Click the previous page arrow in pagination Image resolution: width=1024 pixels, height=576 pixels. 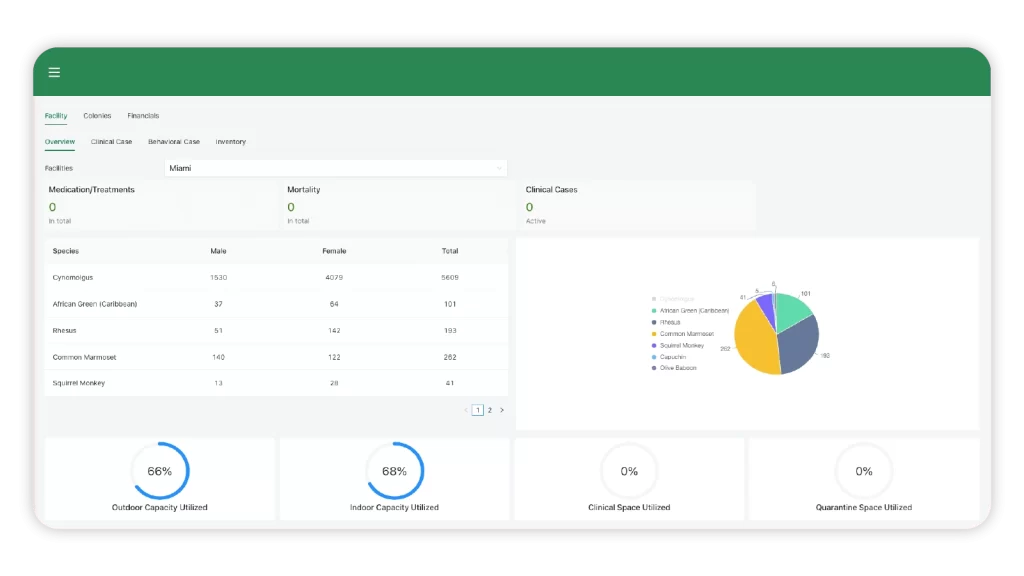pyautogui.click(x=466, y=410)
